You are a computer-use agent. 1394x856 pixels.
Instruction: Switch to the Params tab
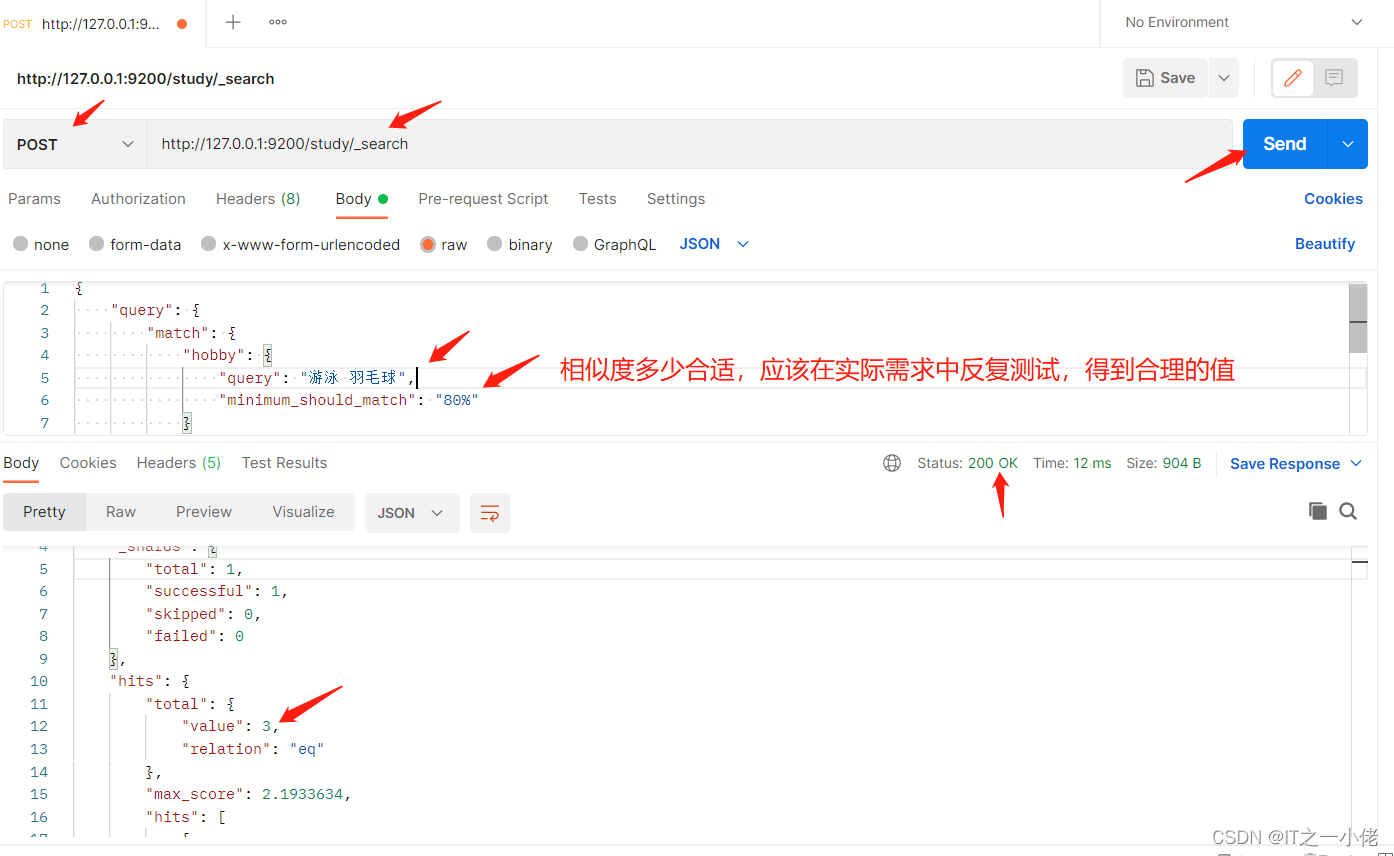click(35, 199)
